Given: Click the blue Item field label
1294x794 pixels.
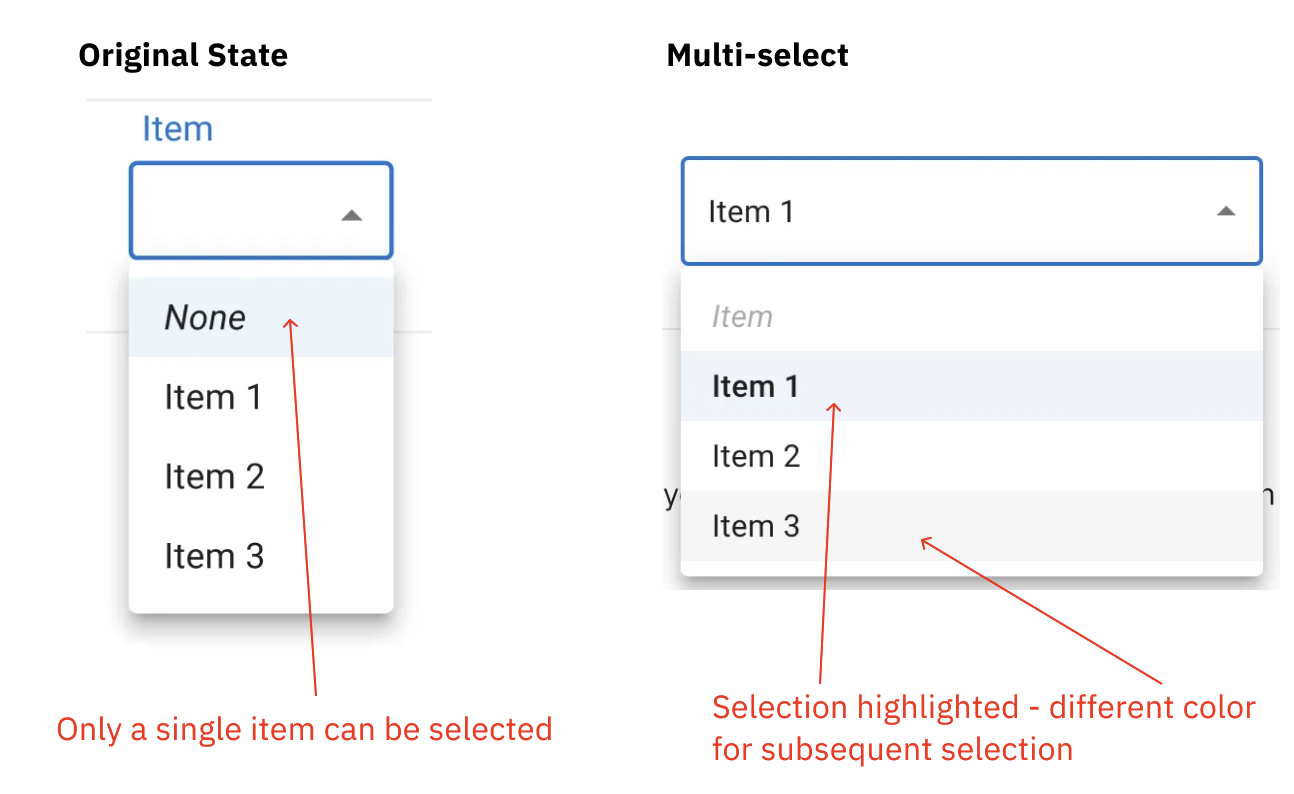Looking at the screenshot, I should (177, 129).
